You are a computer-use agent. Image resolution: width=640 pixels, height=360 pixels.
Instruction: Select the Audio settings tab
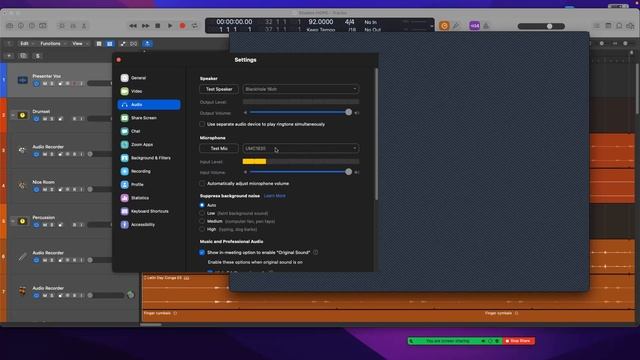tap(149, 104)
